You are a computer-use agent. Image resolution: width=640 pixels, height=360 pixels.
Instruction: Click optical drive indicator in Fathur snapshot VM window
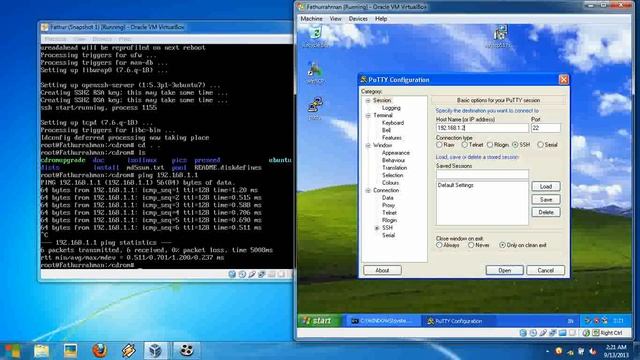[x=242, y=274]
